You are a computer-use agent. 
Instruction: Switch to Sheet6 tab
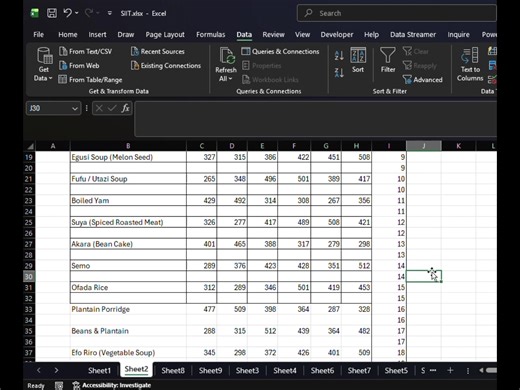click(x=322, y=370)
